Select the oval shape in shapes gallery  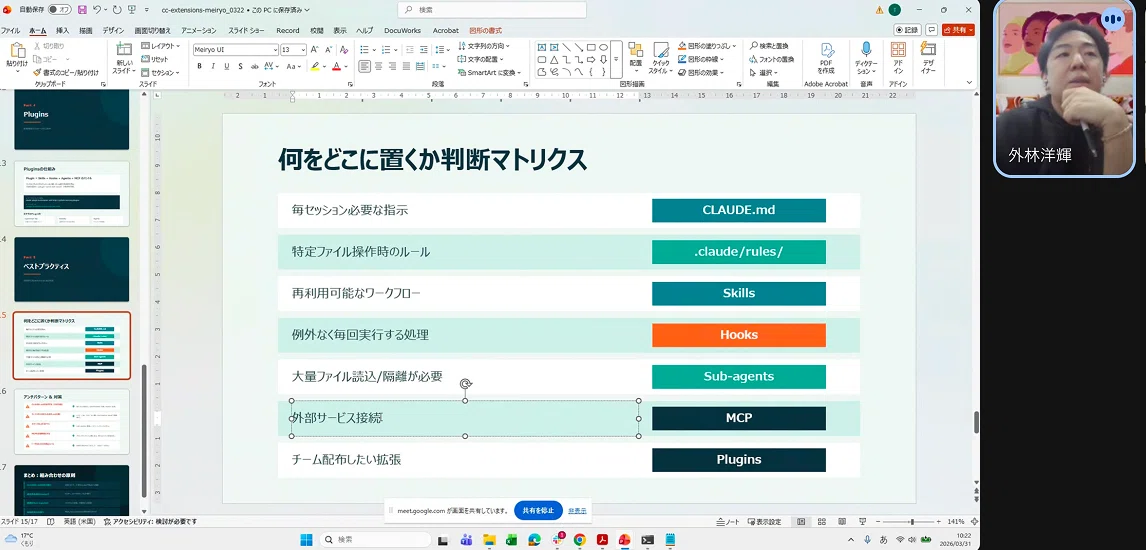tap(604, 47)
